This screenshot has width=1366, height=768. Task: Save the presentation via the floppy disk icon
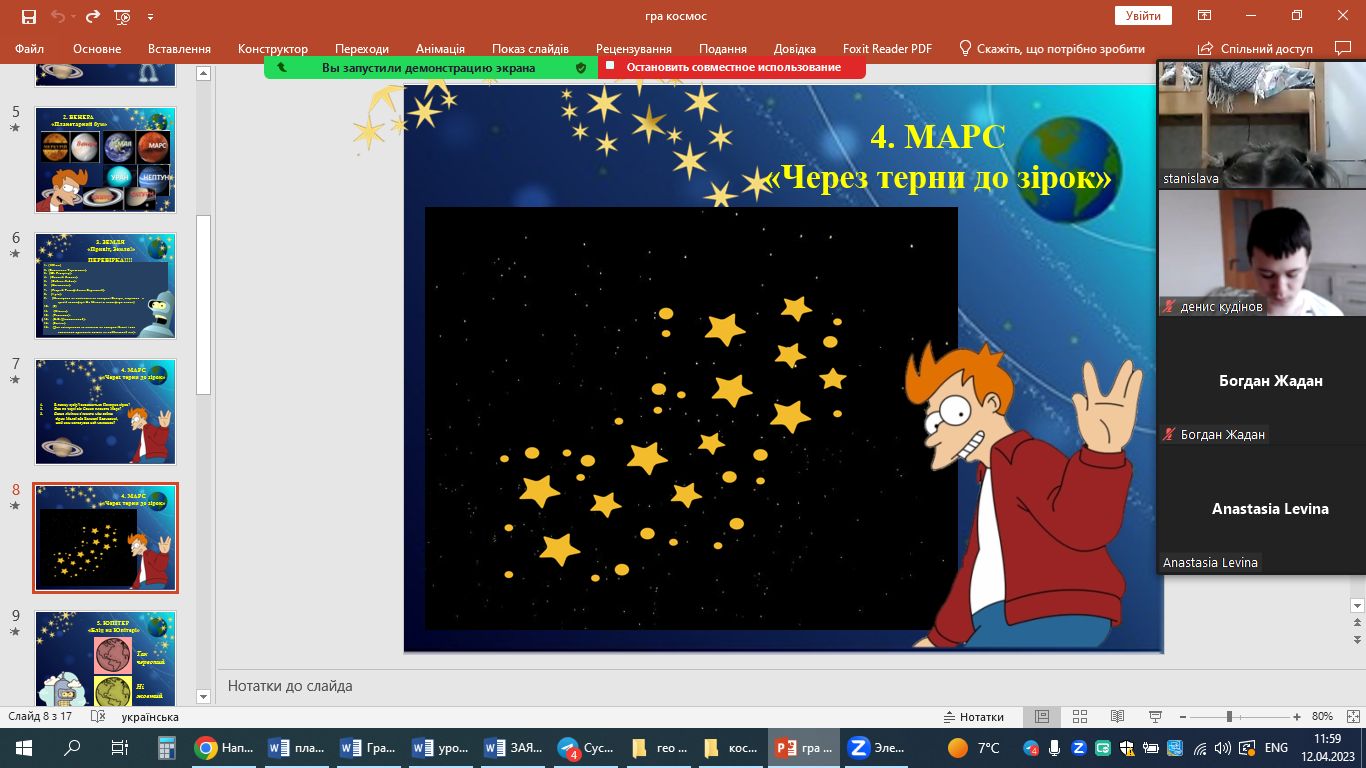(x=28, y=16)
